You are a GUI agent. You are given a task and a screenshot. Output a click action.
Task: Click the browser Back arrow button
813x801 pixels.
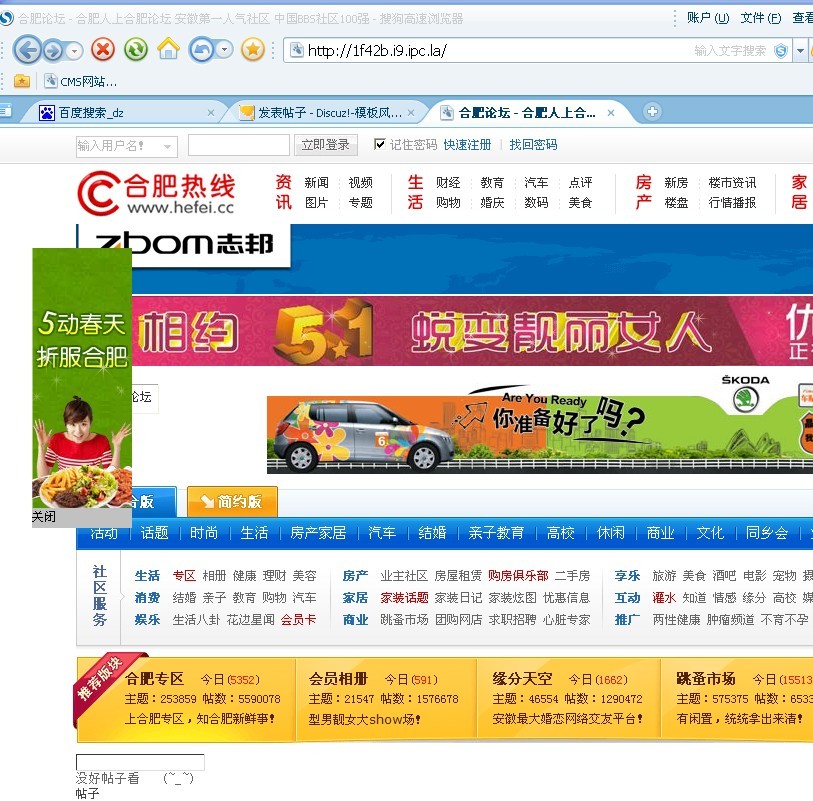(27, 50)
